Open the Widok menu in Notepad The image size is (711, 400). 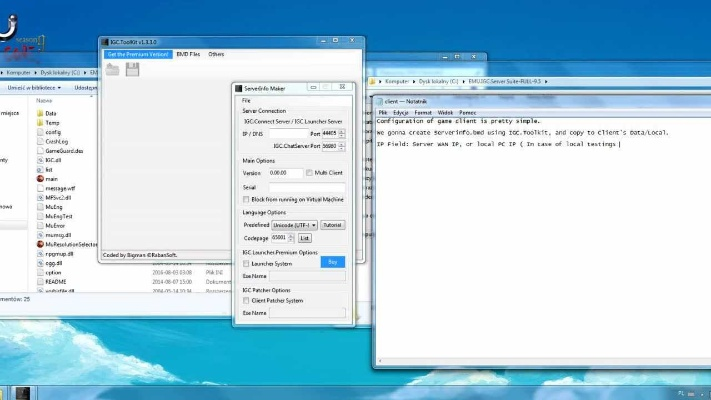(445, 112)
